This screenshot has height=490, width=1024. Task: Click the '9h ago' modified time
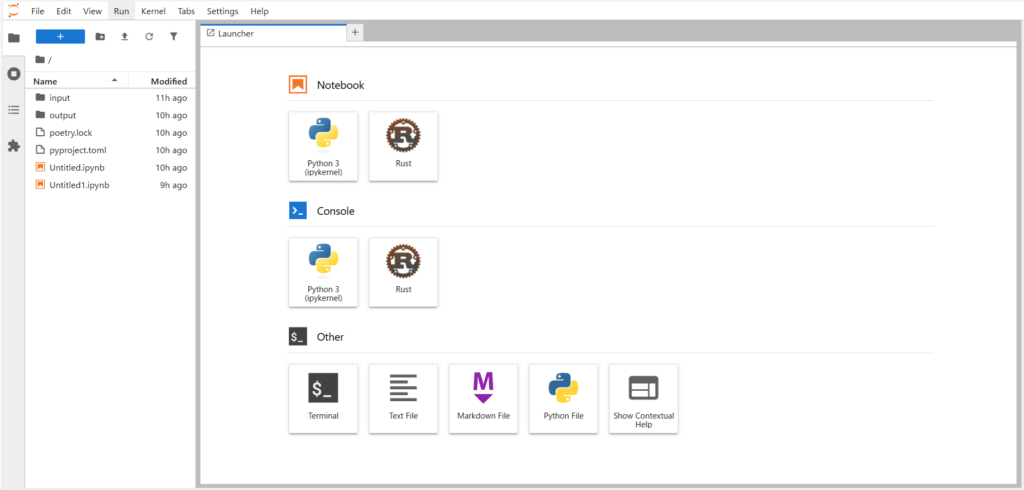click(174, 185)
